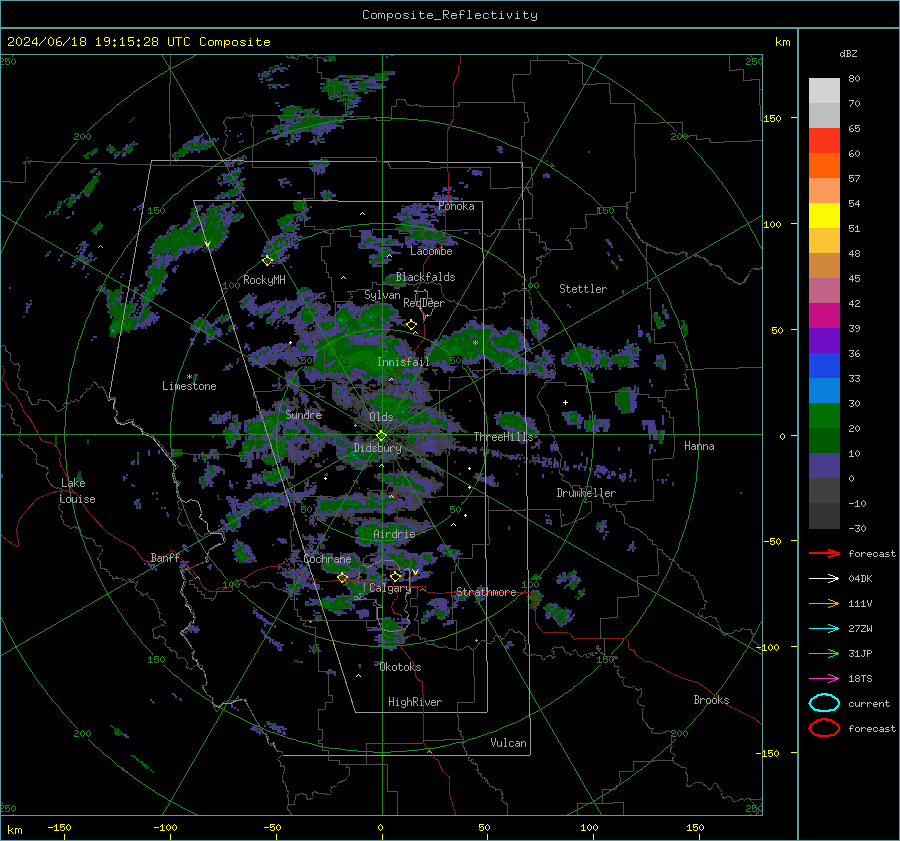
Task: Click the 2024/06/18 19:15:28 UTC timestamp
Action: [138, 42]
